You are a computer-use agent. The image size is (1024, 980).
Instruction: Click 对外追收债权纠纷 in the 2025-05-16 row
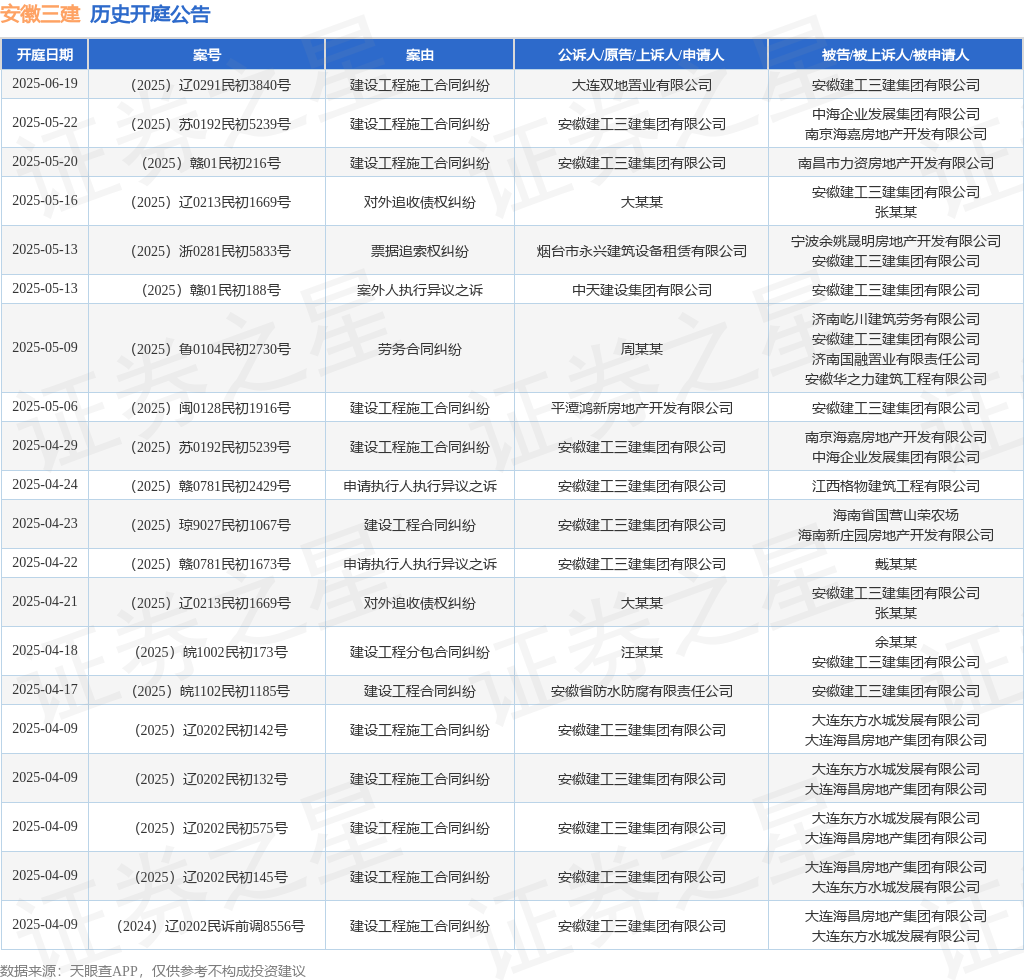click(x=419, y=202)
